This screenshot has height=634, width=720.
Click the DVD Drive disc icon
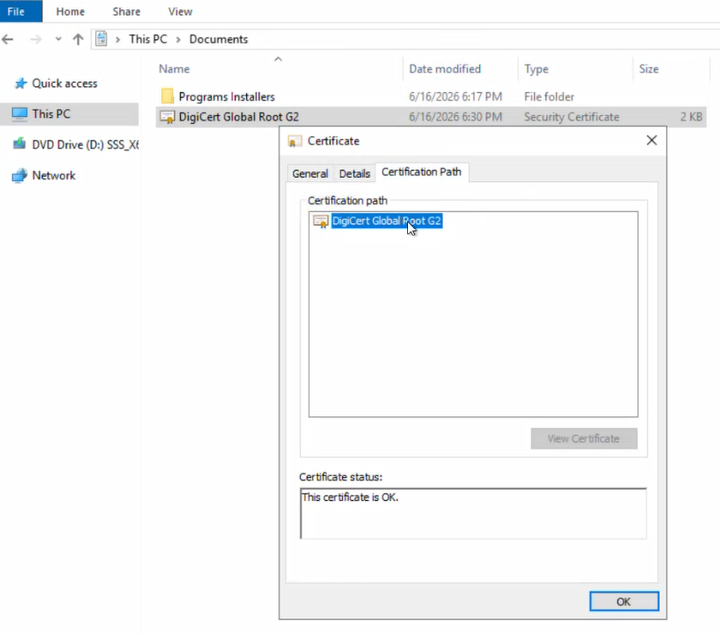19,144
